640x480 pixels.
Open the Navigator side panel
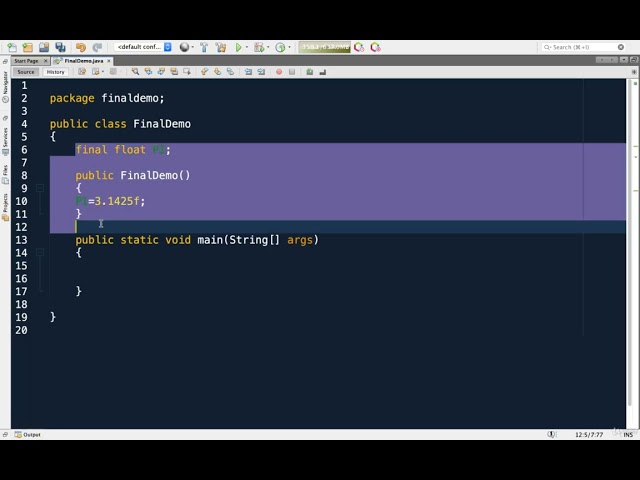tap(5, 86)
